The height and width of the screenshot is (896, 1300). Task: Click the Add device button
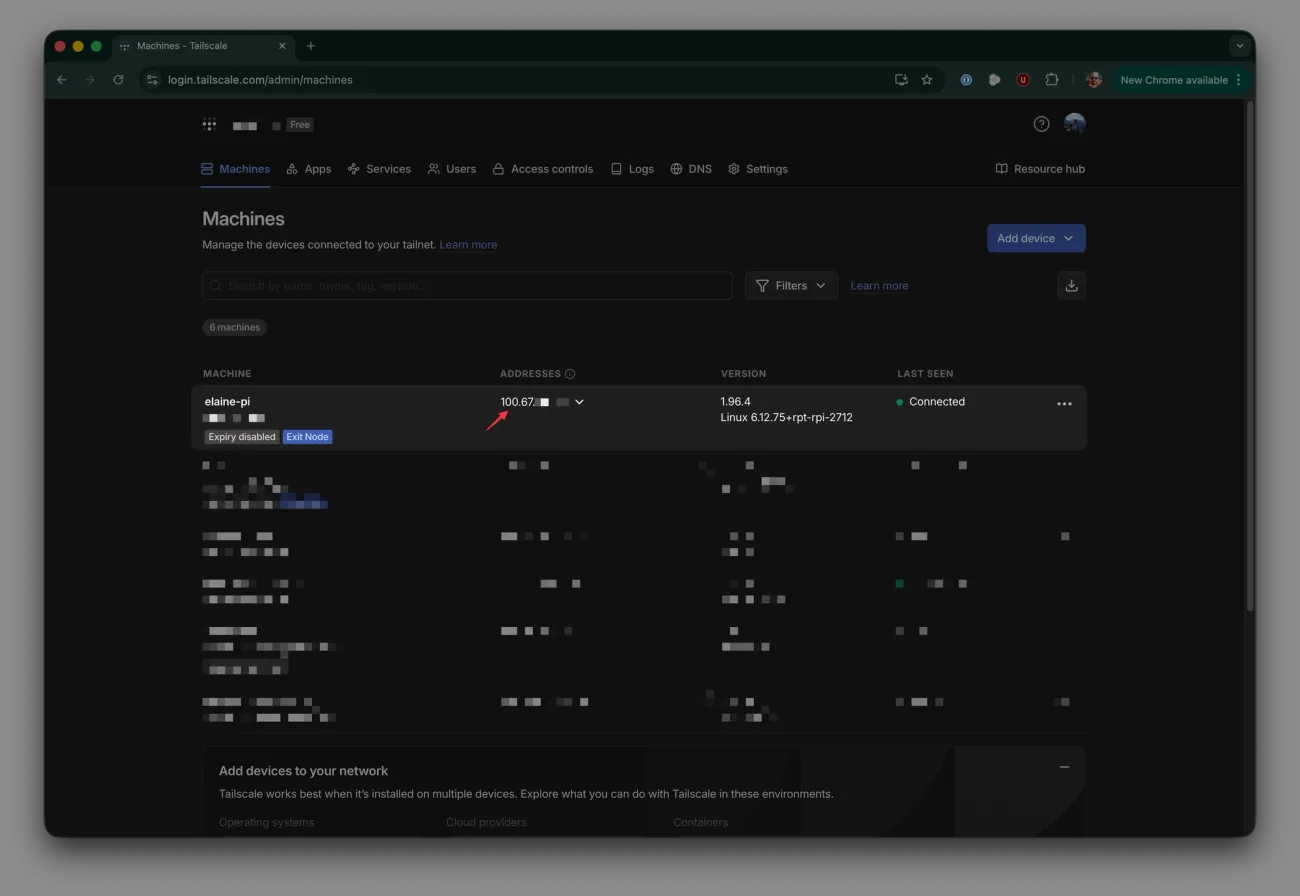tap(1036, 238)
